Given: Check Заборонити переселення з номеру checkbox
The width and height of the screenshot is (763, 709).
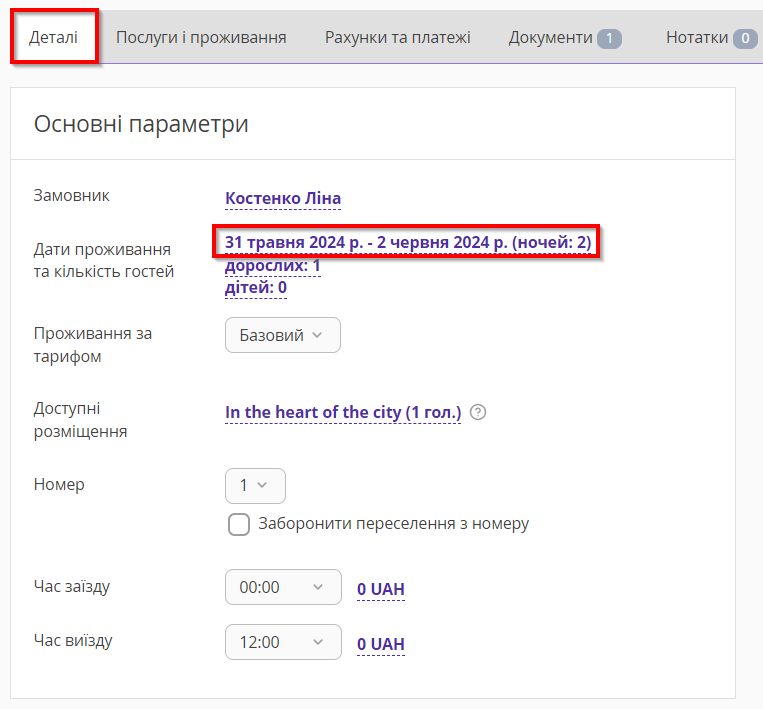Looking at the screenshot, I should (239, 525).
